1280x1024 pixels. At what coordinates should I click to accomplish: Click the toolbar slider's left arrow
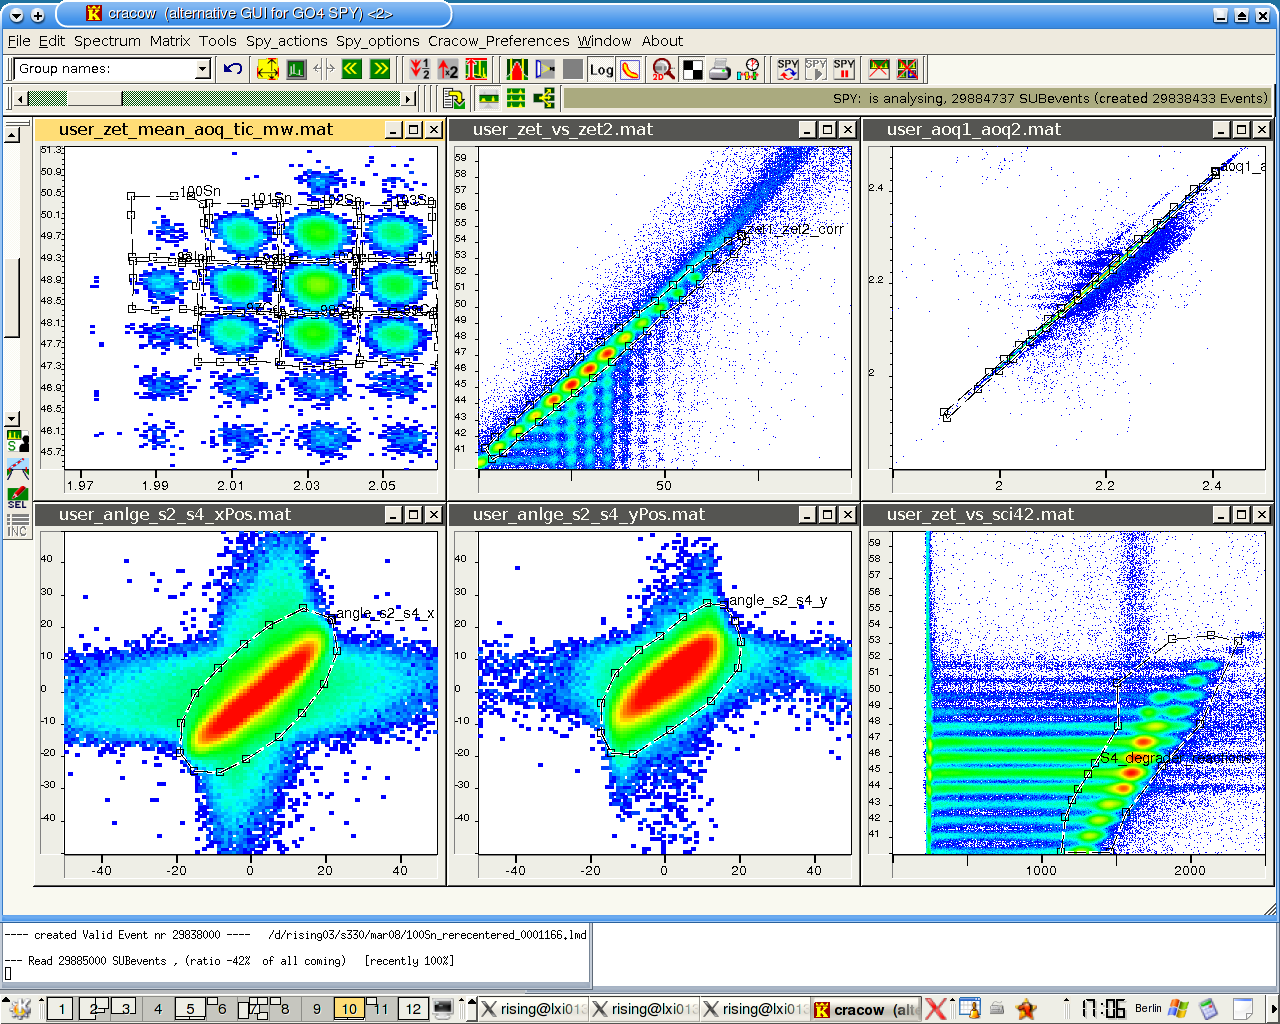click(x=21, y=98)
